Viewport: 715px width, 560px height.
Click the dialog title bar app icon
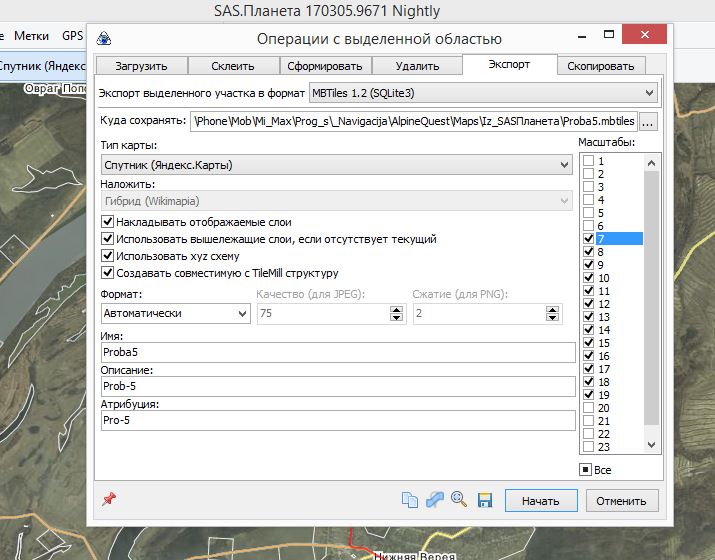pyautogui.click(x=104, y=39)
